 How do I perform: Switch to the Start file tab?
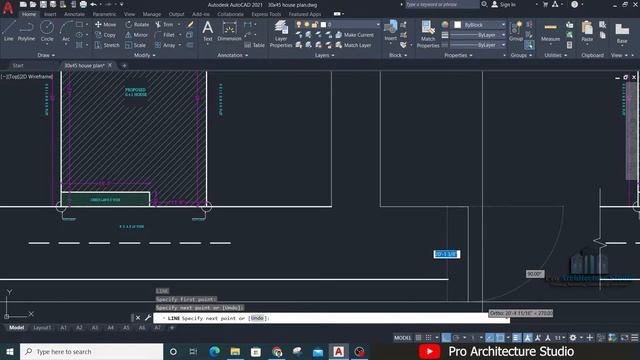18,65
